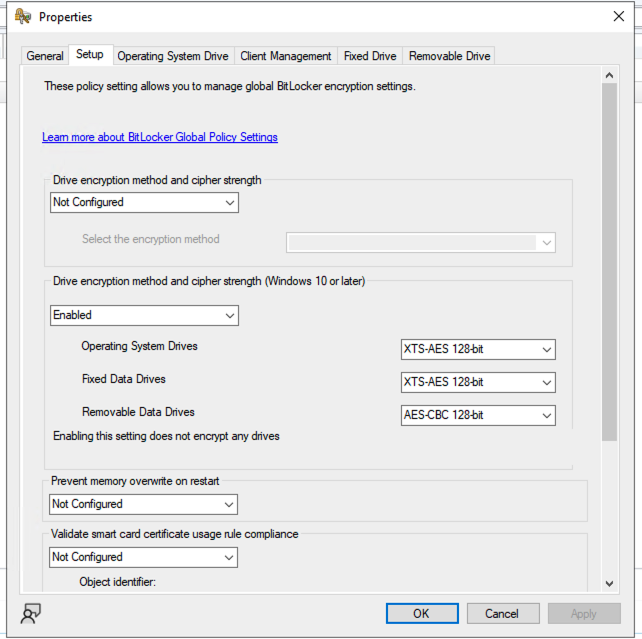The image size is (642, 639).
Task: Click the Operating System Drives label
Action: [139, 346]
